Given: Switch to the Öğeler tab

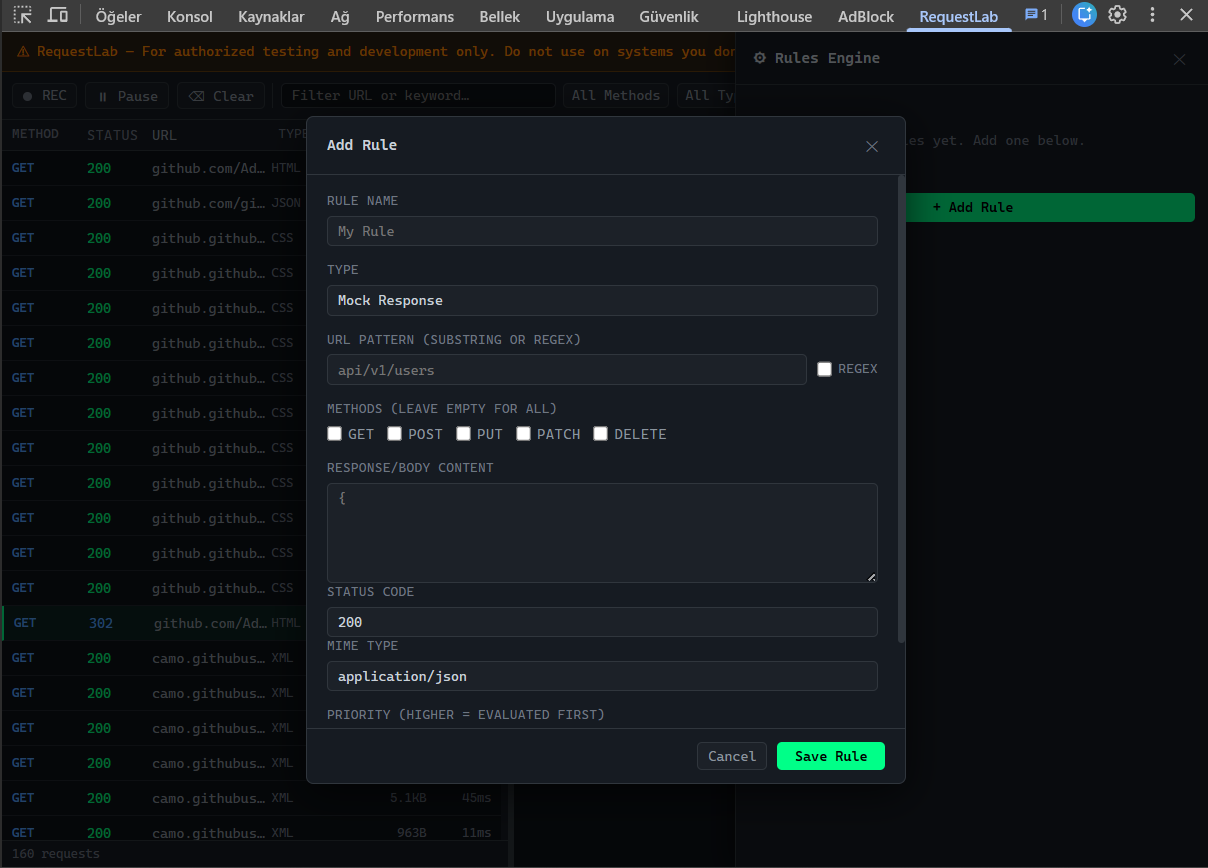Looking at the screenshot, I should click(x=118, y=16).
